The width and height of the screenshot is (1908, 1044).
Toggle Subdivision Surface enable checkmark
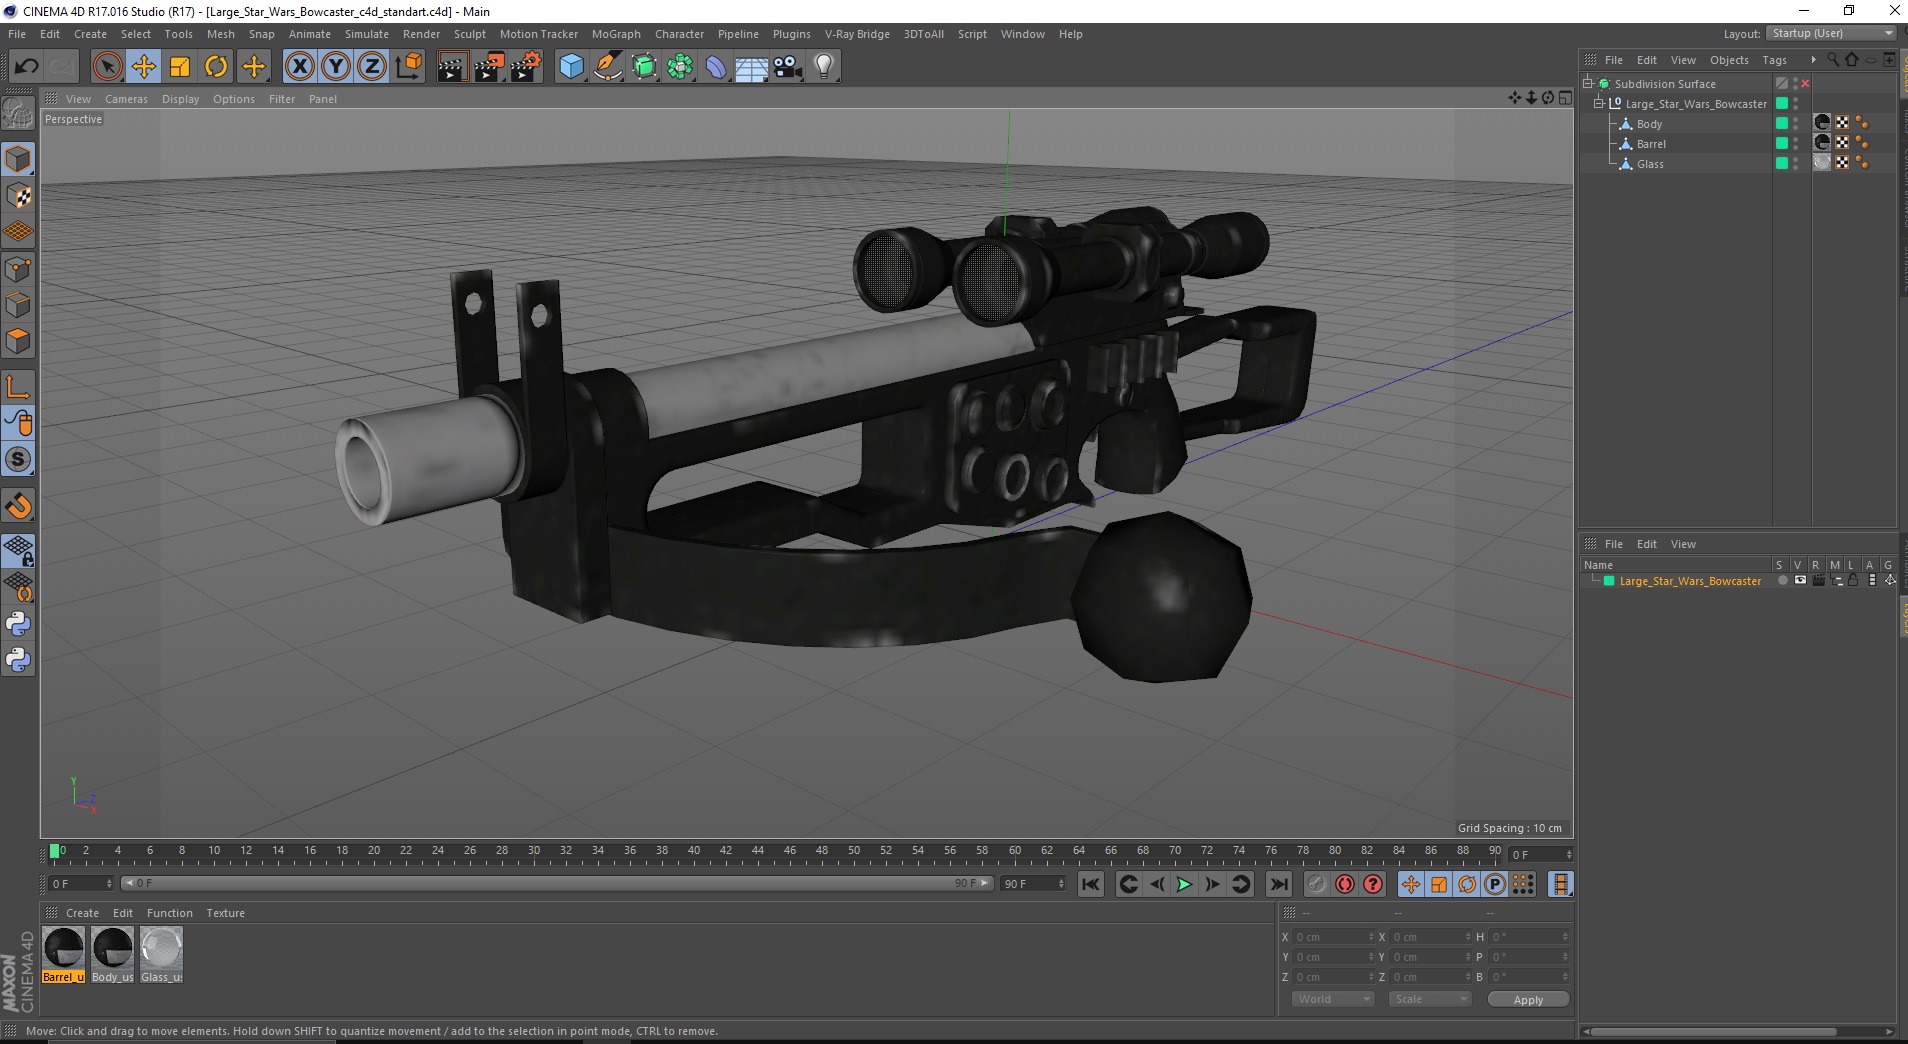[1805, 84]
